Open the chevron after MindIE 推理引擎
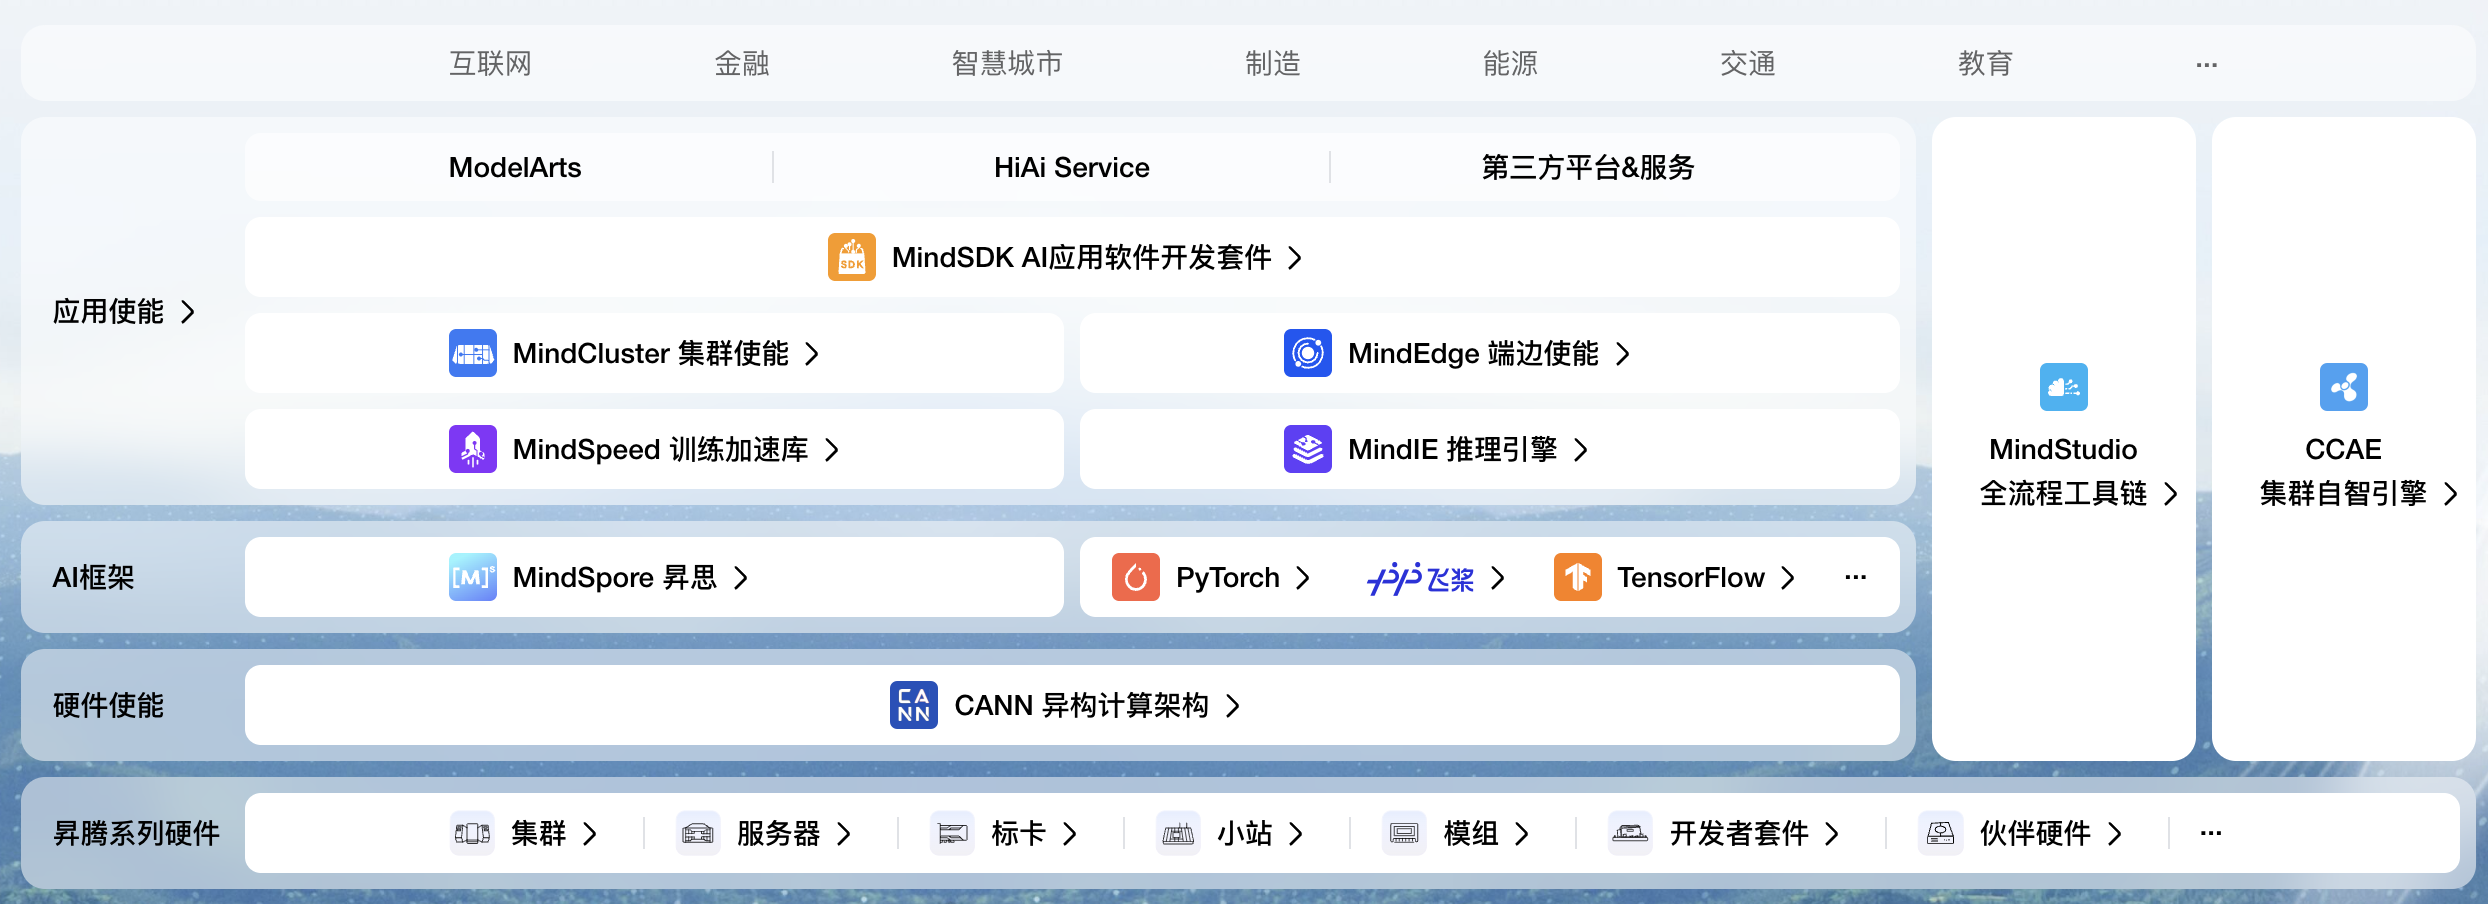Image resolution: width=2488 pixels, height=904 pixels. (1581, 450)
